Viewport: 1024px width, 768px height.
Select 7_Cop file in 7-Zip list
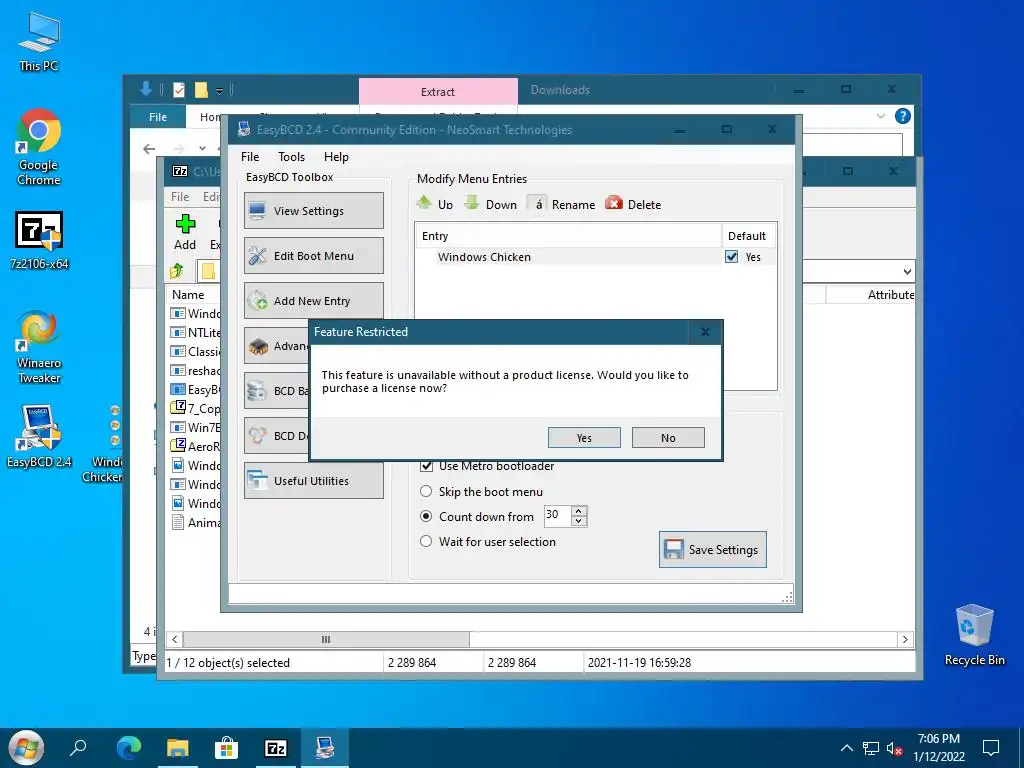click(195, 408)
